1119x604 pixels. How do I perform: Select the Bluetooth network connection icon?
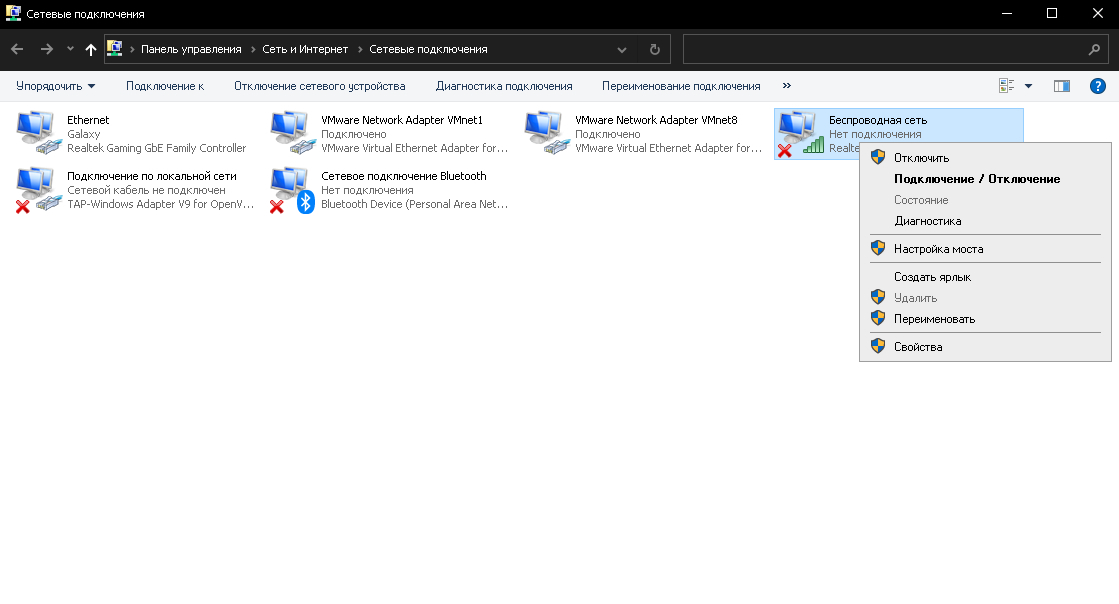[293, 189]
